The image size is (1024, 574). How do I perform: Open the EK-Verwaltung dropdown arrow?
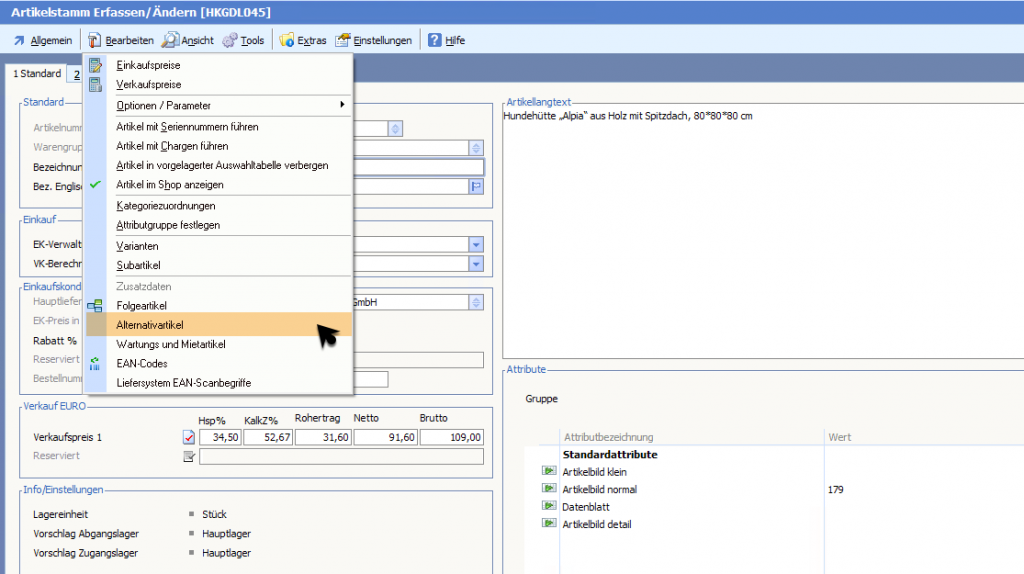tap(476, 245)
